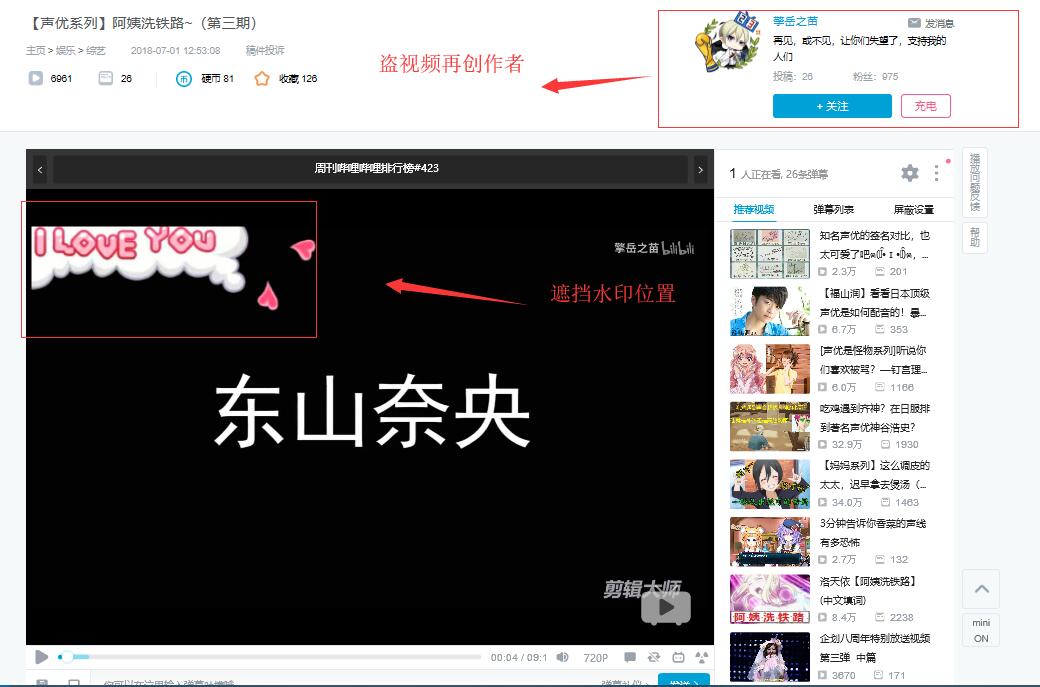Switch to 屏蔽设置 tab
Viewport: 1040px width, 687px height.
(x=913, y=210)
